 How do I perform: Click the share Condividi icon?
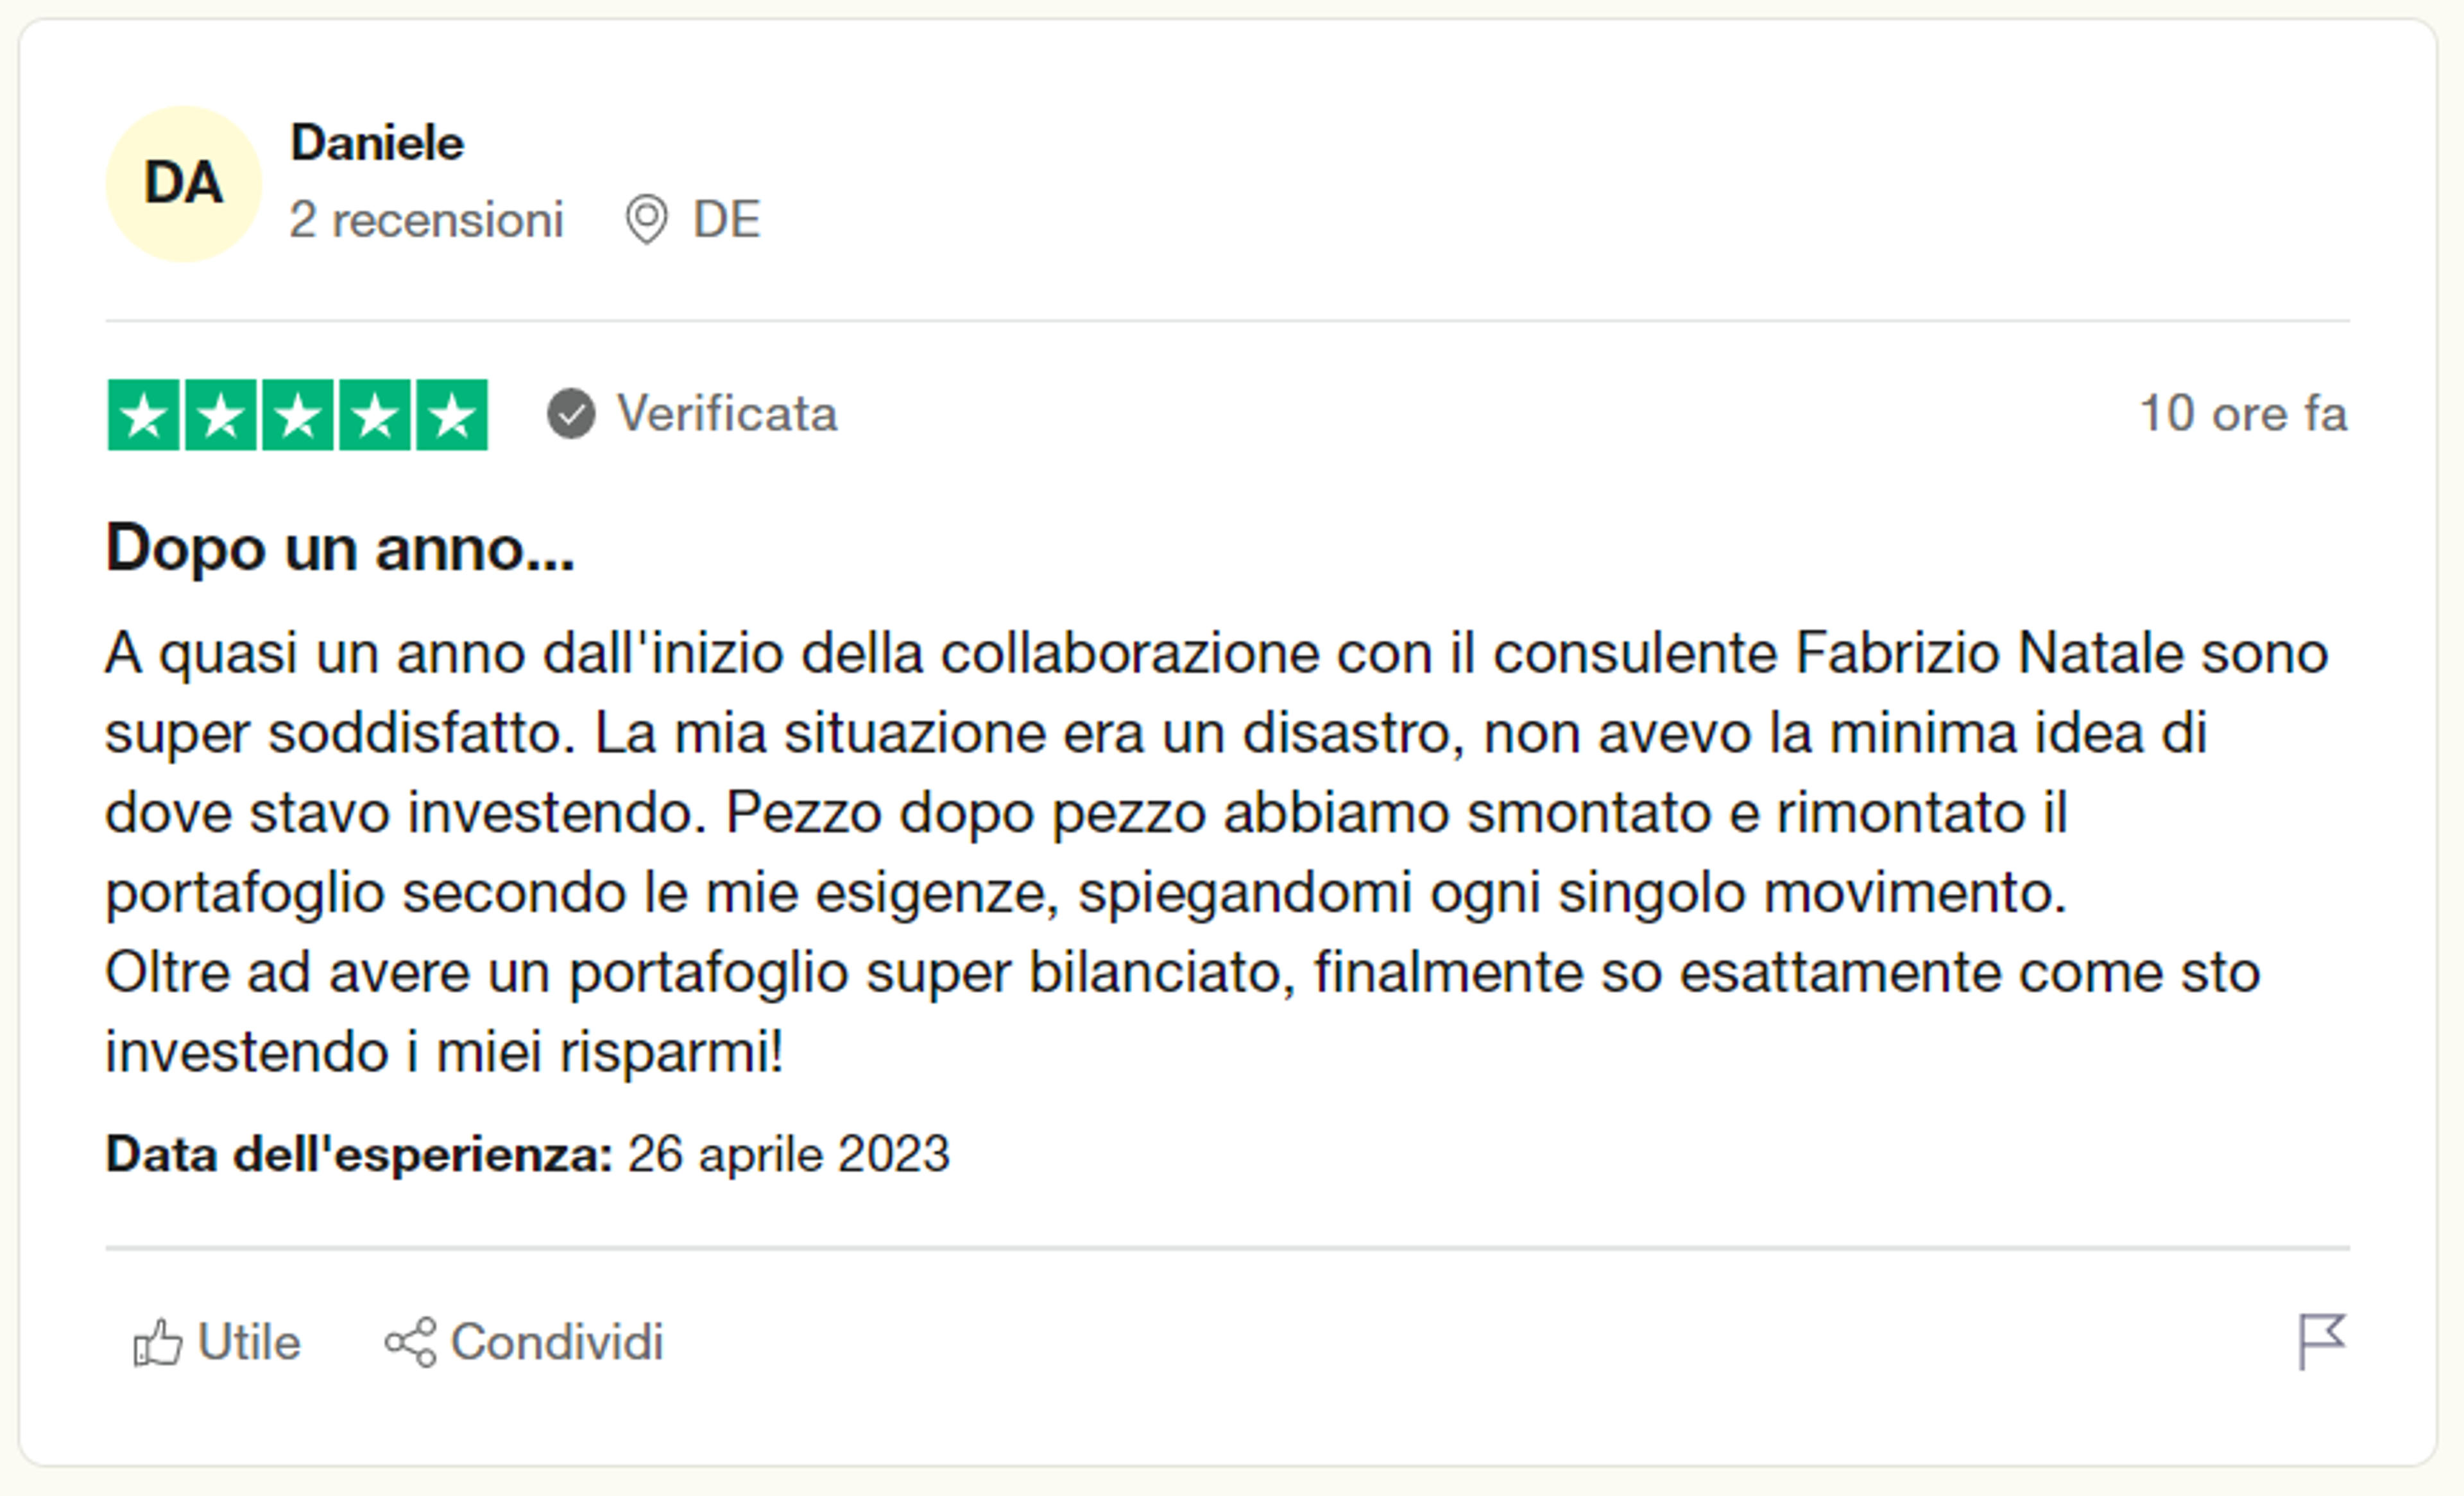pos(410,1343)
